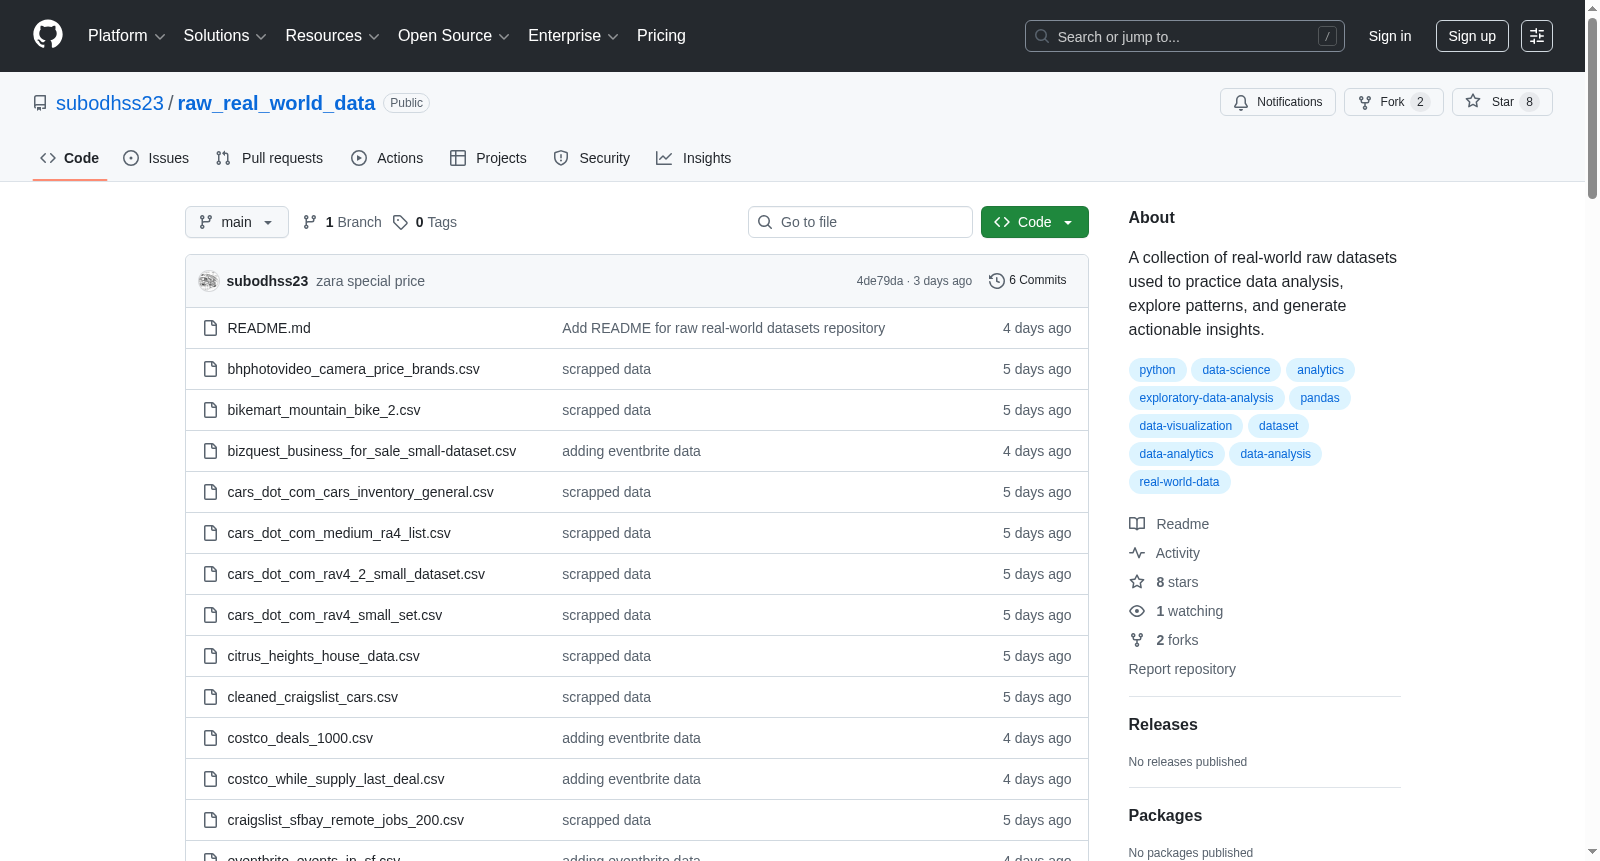Image resolution: width=1600 pixels, height=861 pixels.
Task: Expand the Open Source menu
Action: (x=454, y=36)
